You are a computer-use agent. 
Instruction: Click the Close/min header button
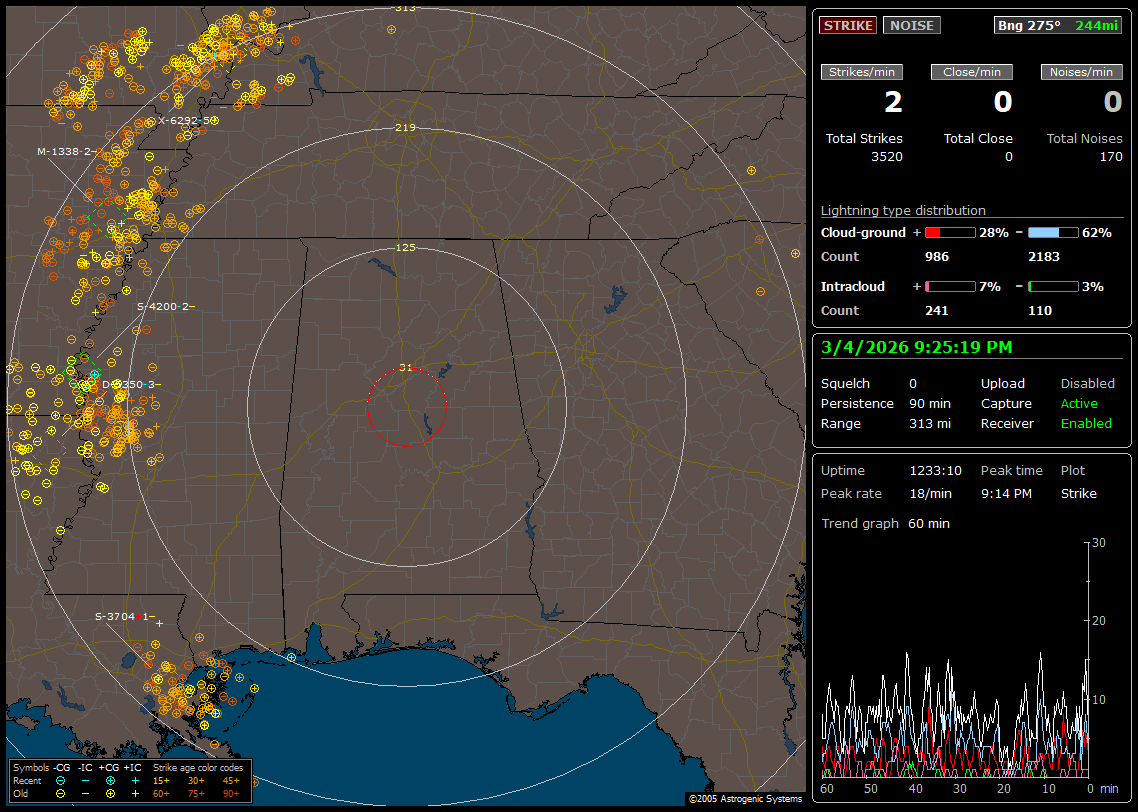(x=972, y=72)
